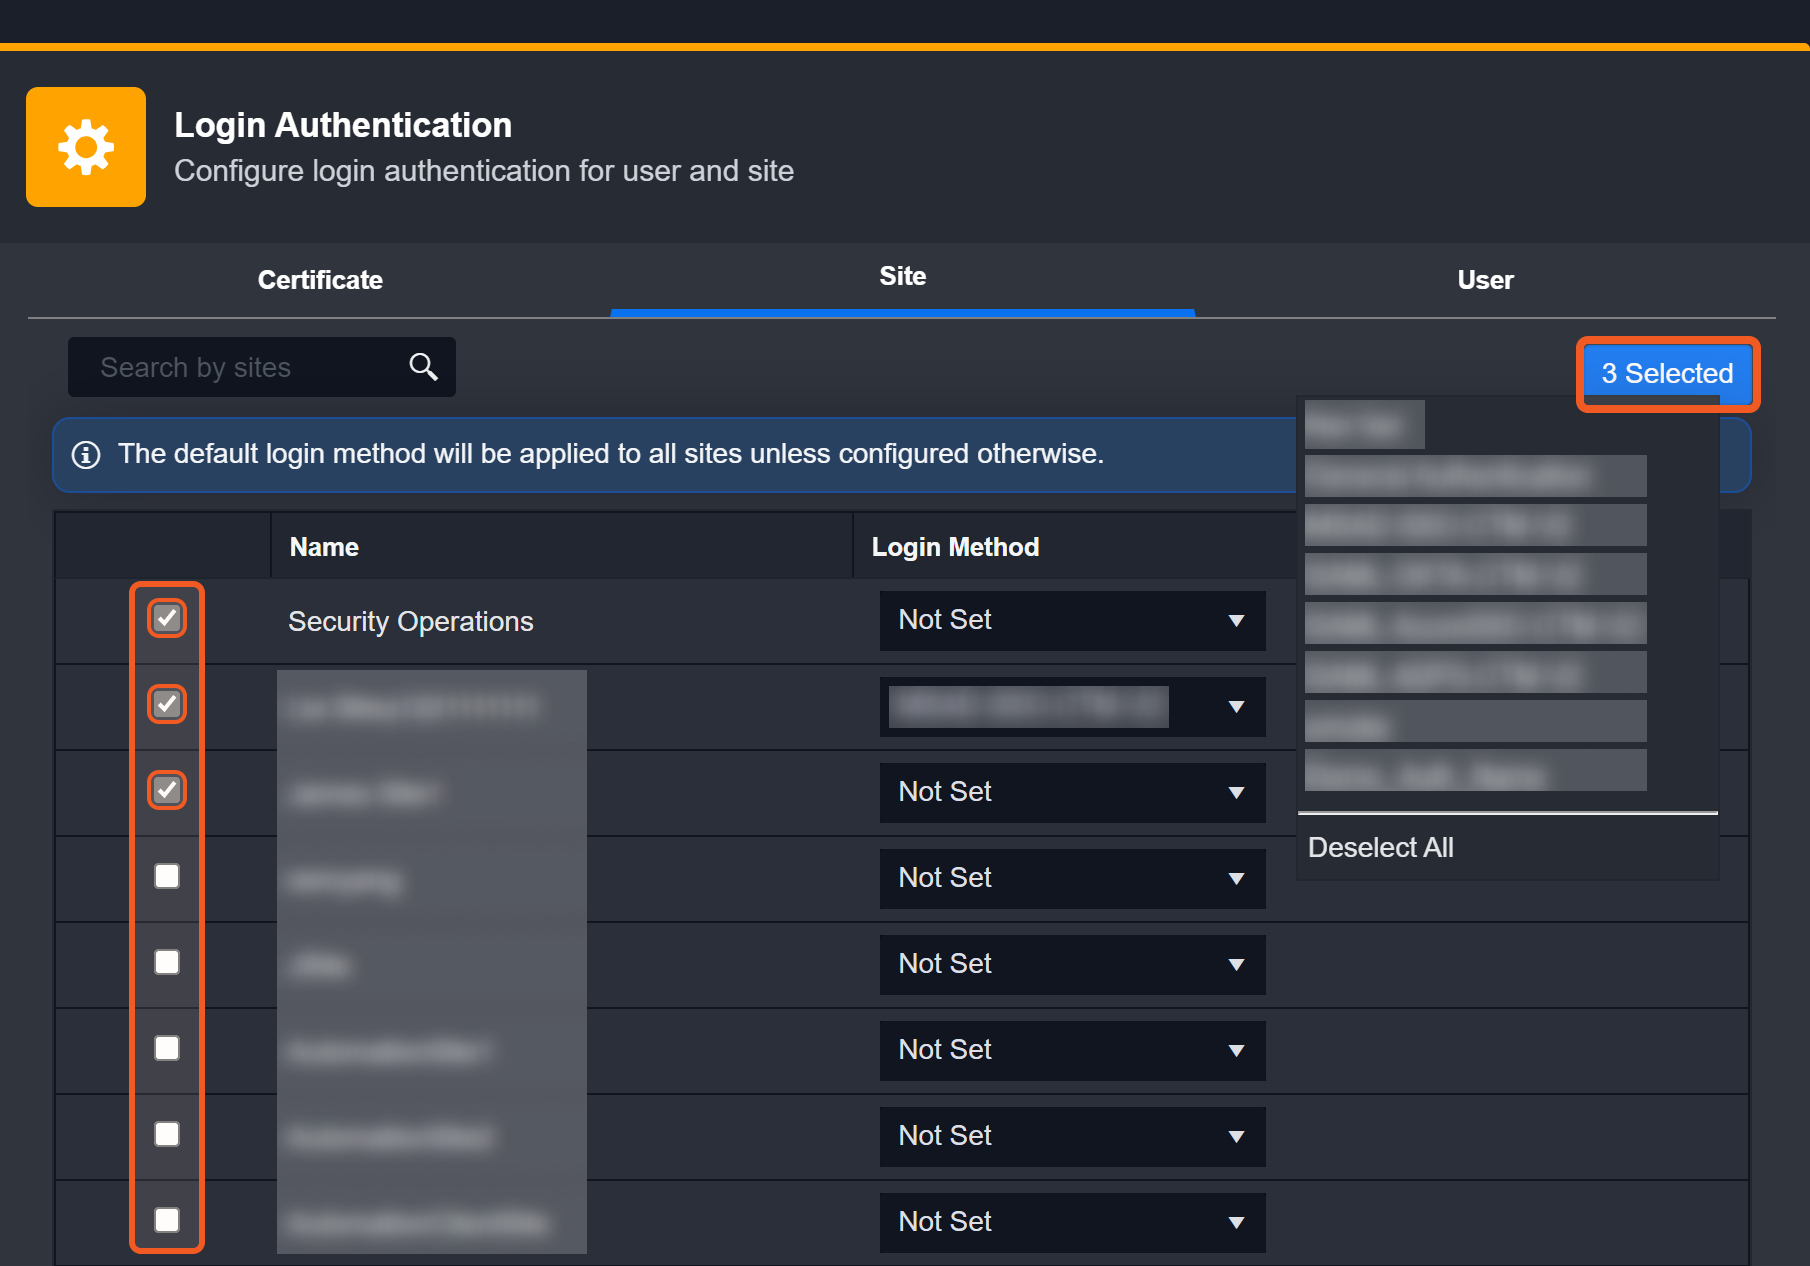Switch to the User tab
1810x1266 pixels.
click(1485, 280)
